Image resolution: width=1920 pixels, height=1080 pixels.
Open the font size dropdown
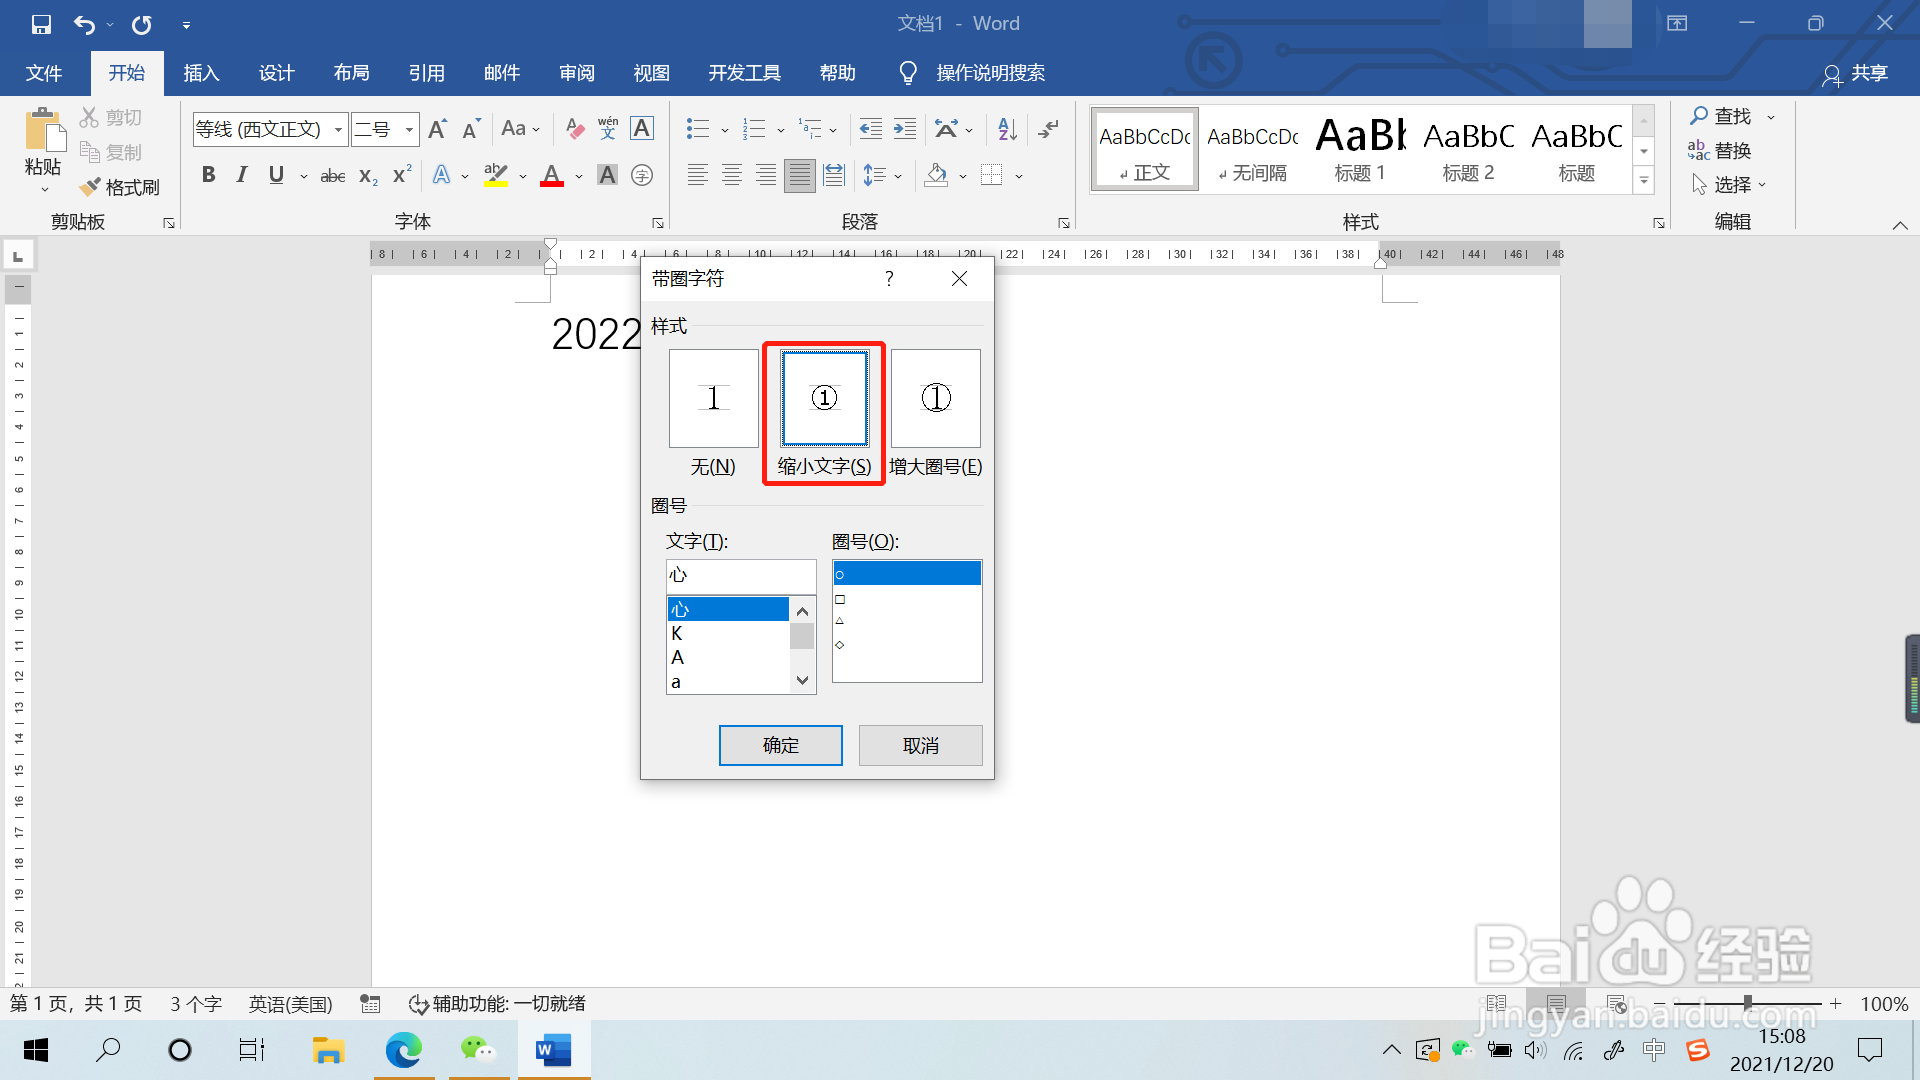(x=409, y=129)
